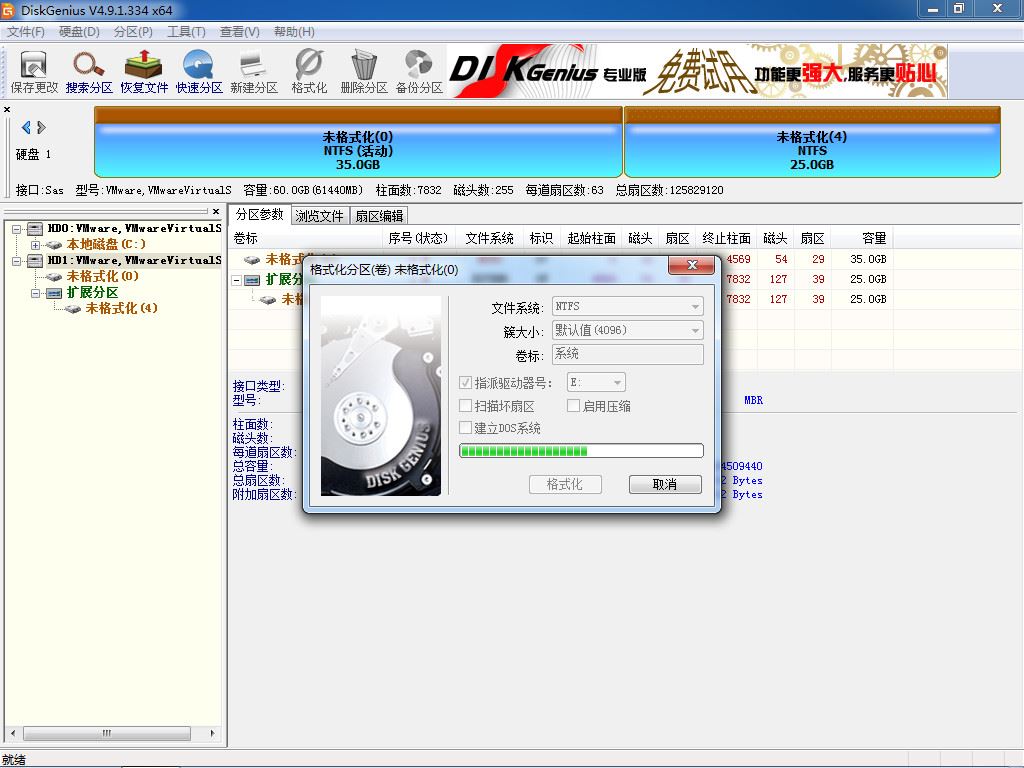Enable the 建立DOS系统 checkbox
Screen dimensions: 1024x768
point(466,428)
